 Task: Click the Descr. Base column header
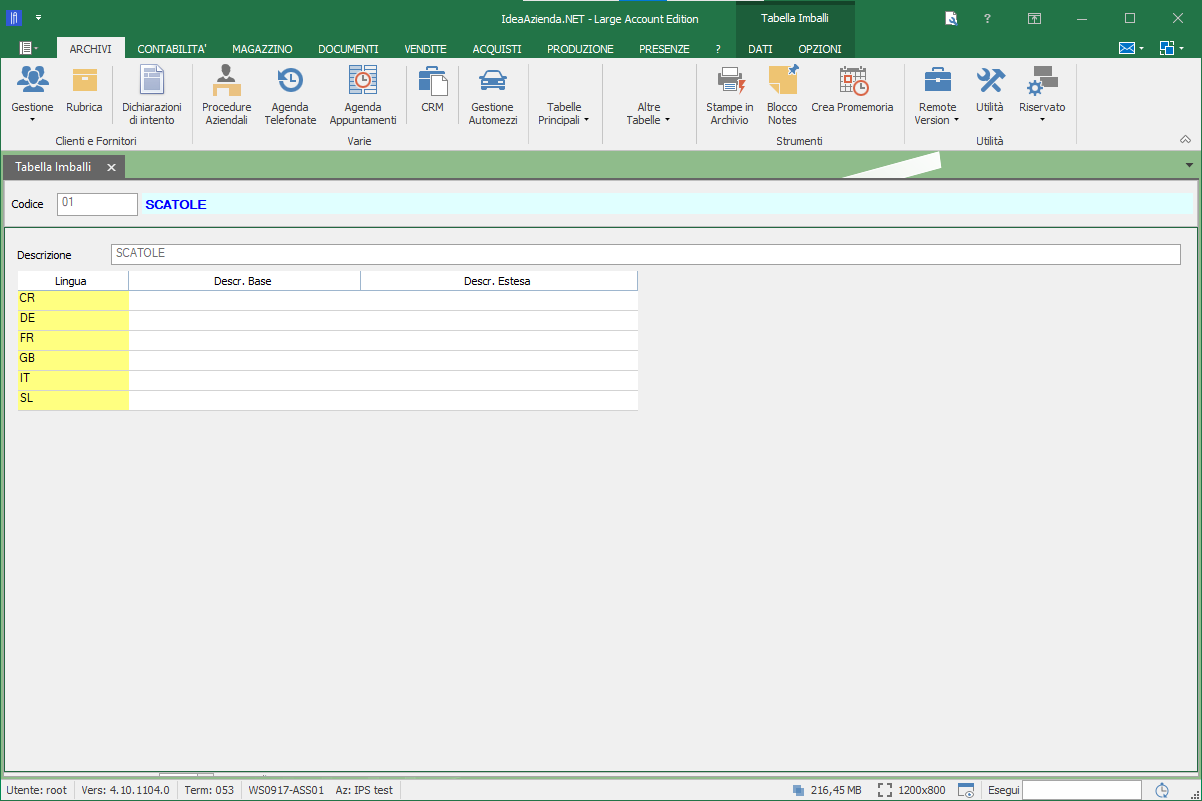point(243,281)
